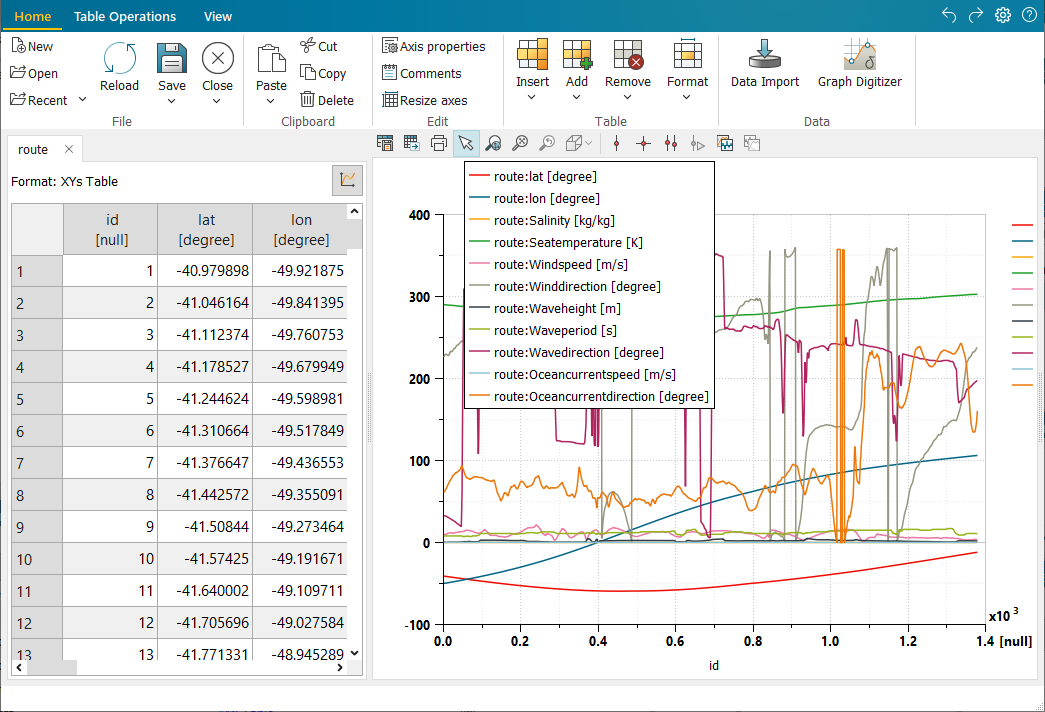Toggle the dual vertical cursors tool
Screen dimensions: 1045x712
671,143
